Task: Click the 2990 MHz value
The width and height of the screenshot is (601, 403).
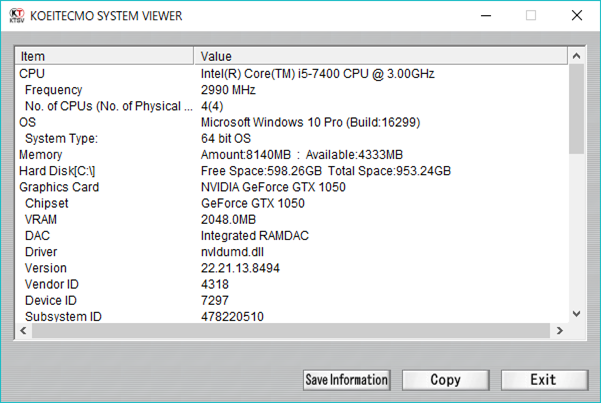Action: (228, 90)
